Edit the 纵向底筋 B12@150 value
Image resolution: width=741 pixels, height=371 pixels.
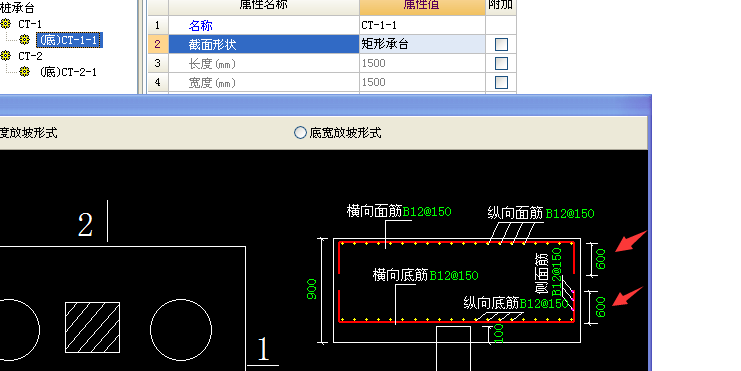[x=543, y=303]
